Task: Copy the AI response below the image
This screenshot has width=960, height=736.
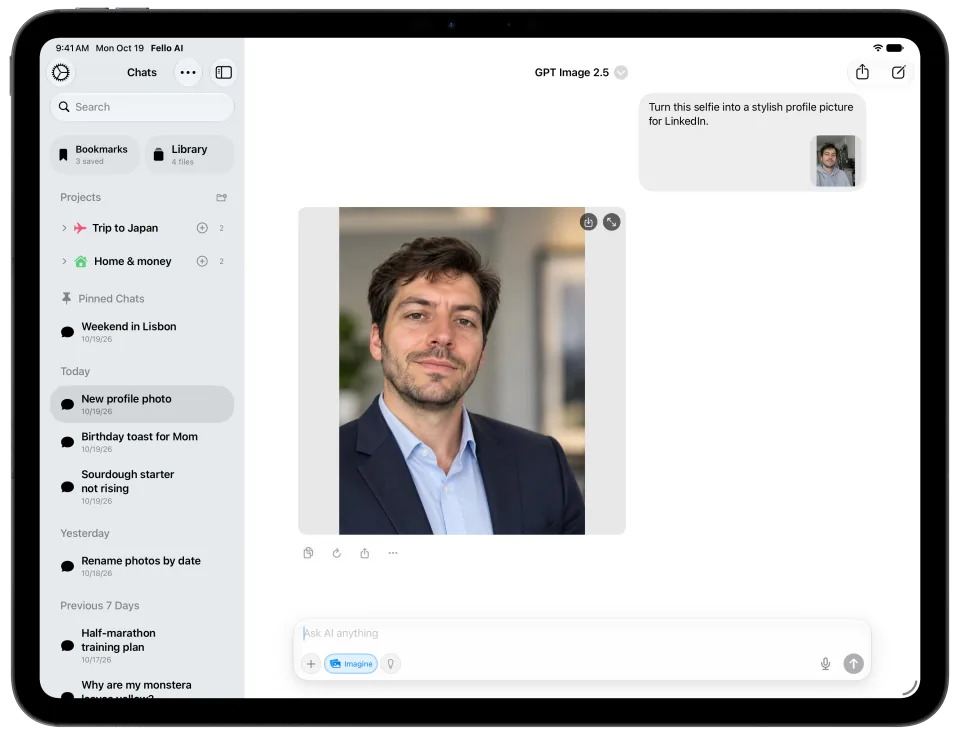Action: (x=309, y=553)
